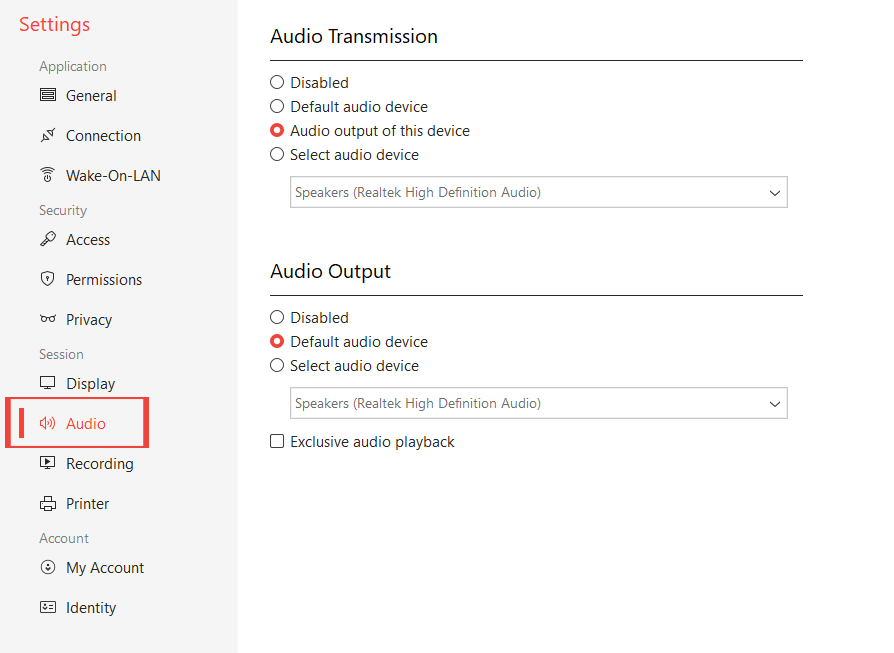Click the Display monitor icon
Image resolution: width=894 pixels, height=653 pixels.
pyautogui.click(x=47, y=384)
